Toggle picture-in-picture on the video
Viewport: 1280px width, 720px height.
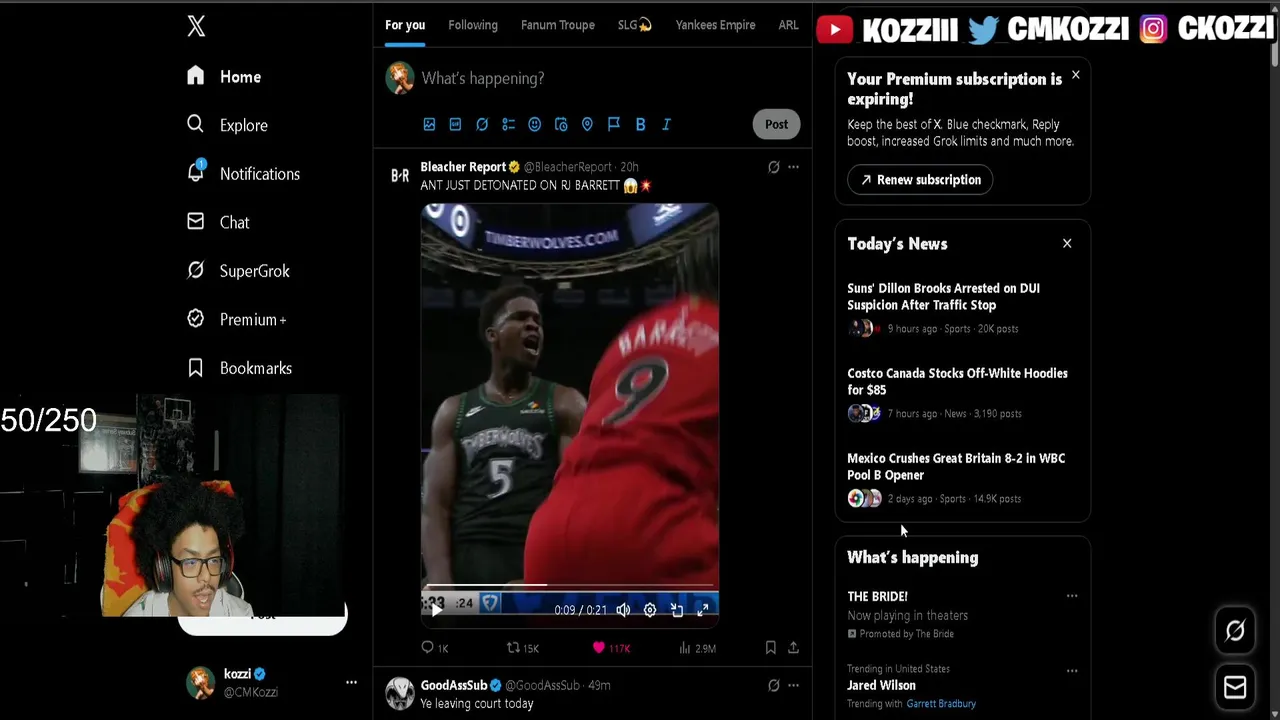677,610
